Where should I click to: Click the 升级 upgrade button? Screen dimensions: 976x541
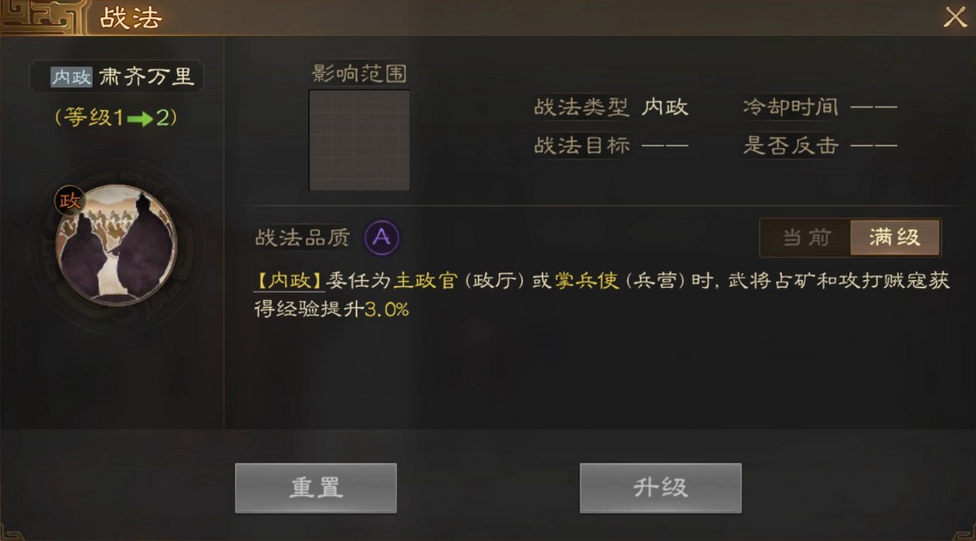coord(660,488)
